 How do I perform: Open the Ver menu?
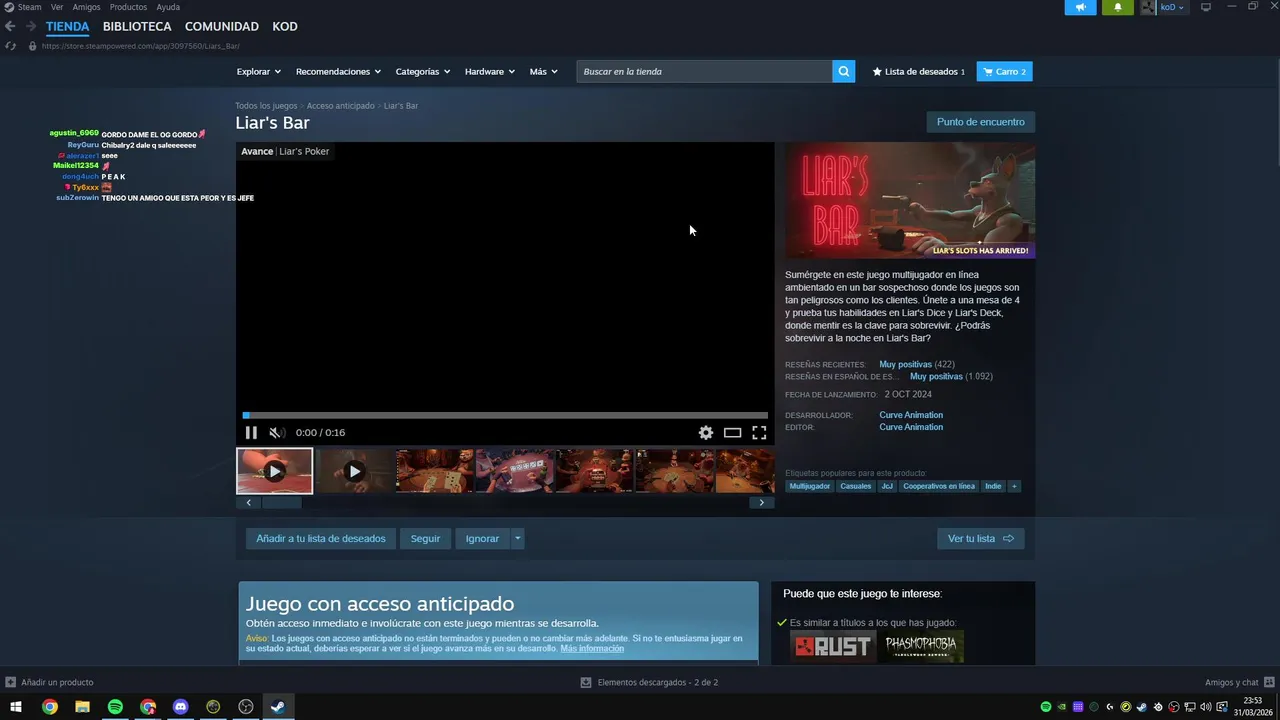[57, 7]
